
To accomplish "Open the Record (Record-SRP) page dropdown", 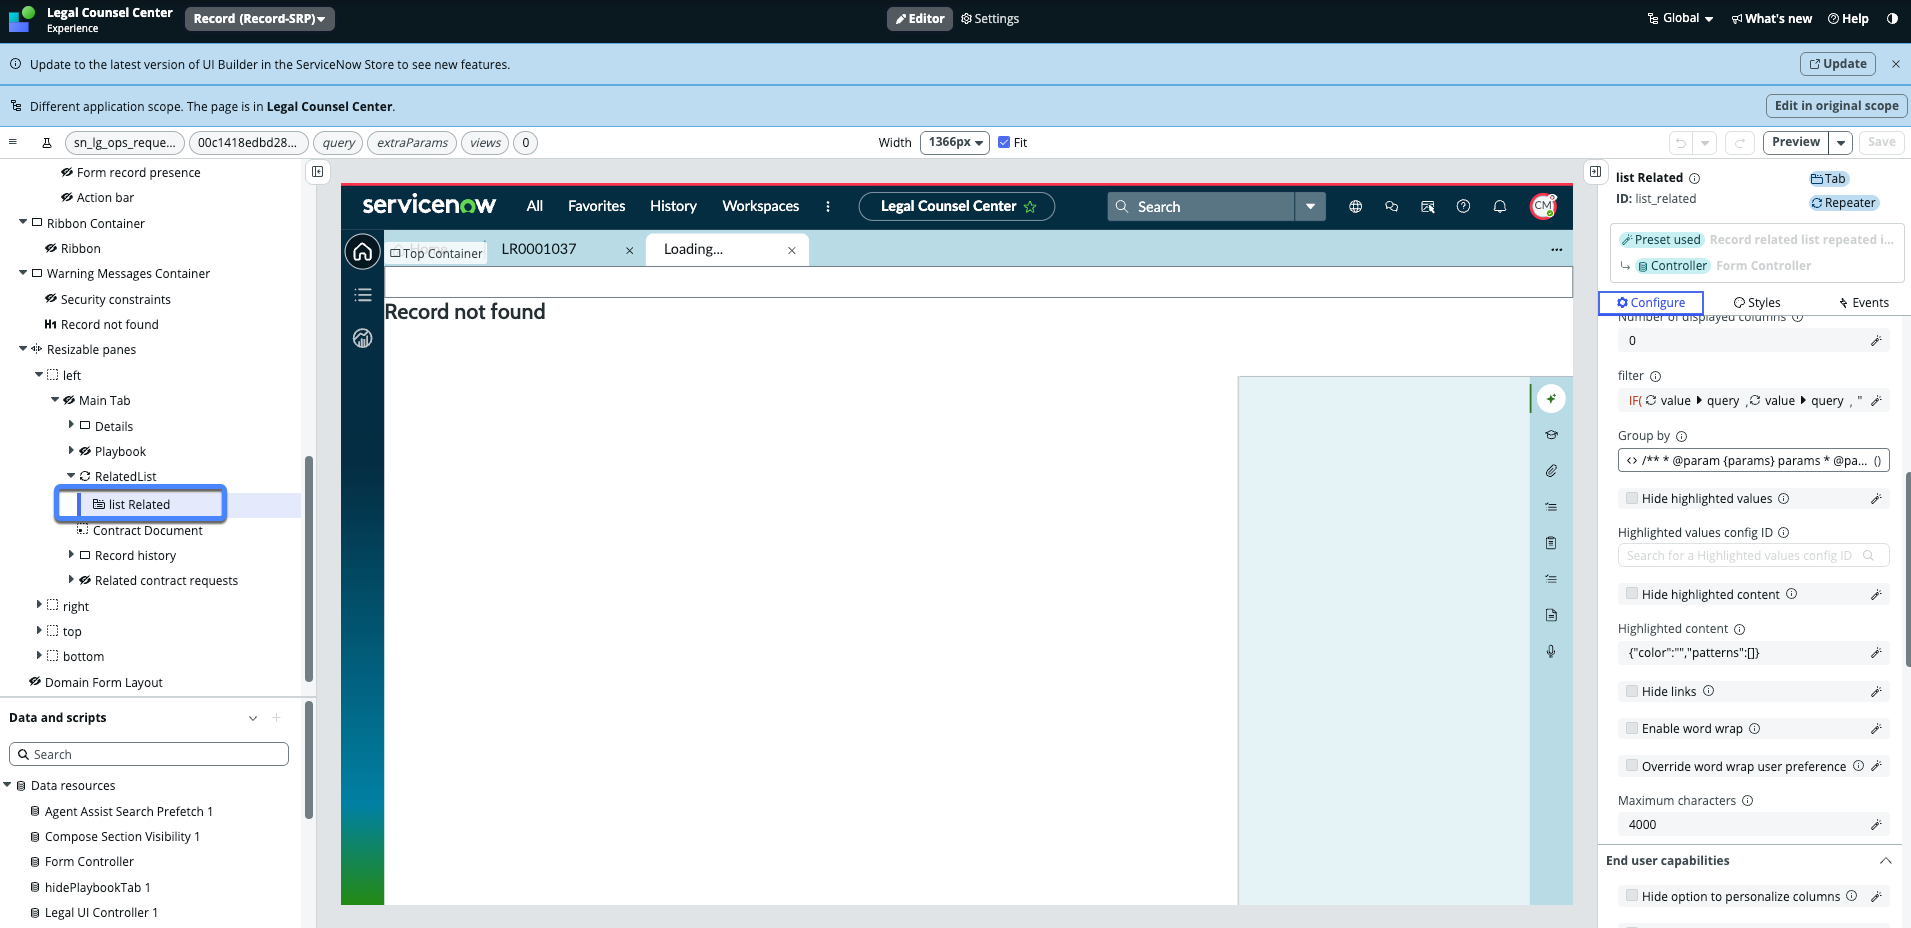I will tap(260, 19).
